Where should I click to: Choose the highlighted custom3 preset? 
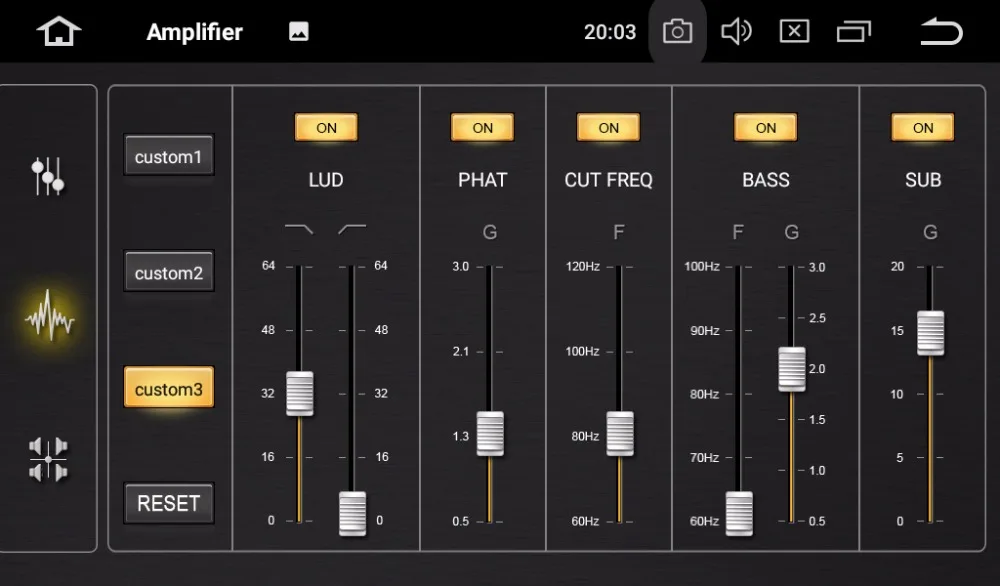click(x=169, y=388)
